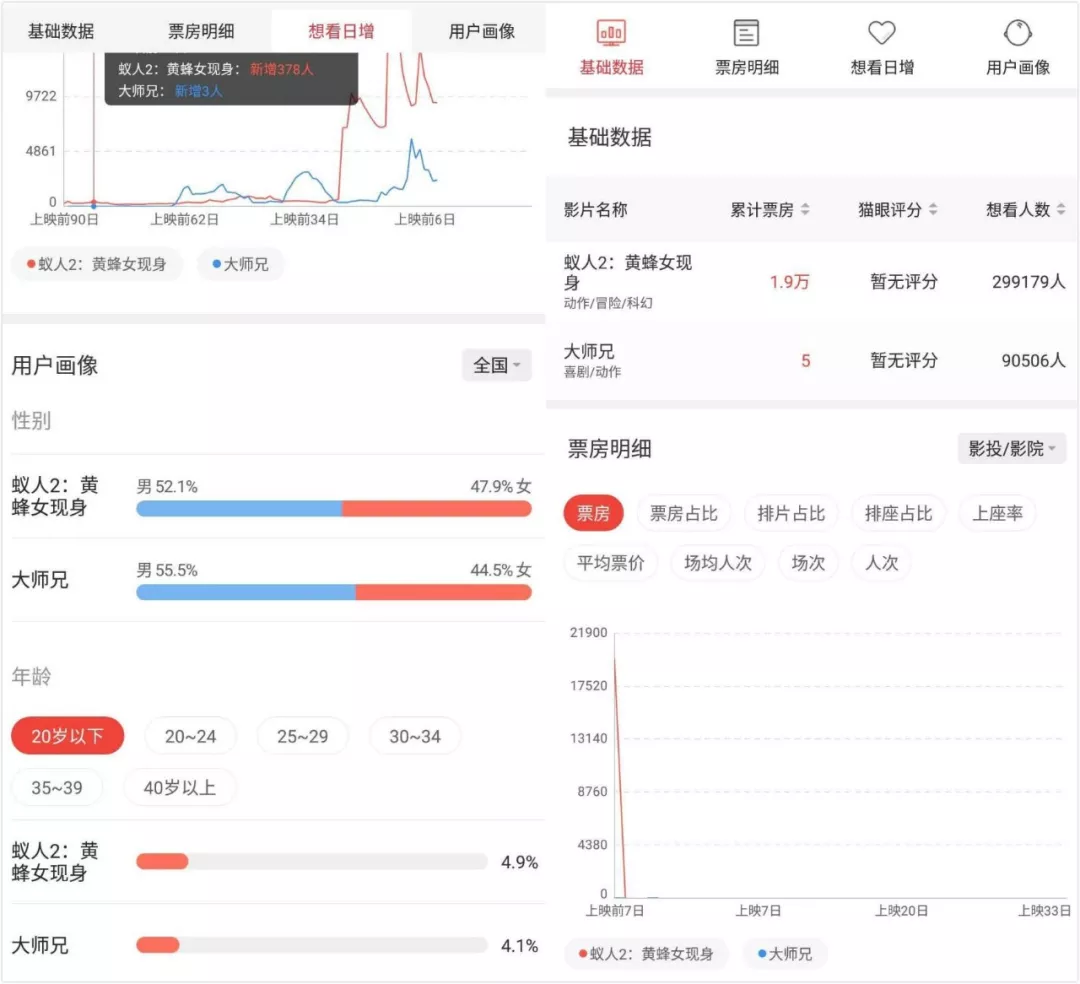
Task: Select the 票房 metric pill
Action: coord(593,513)
